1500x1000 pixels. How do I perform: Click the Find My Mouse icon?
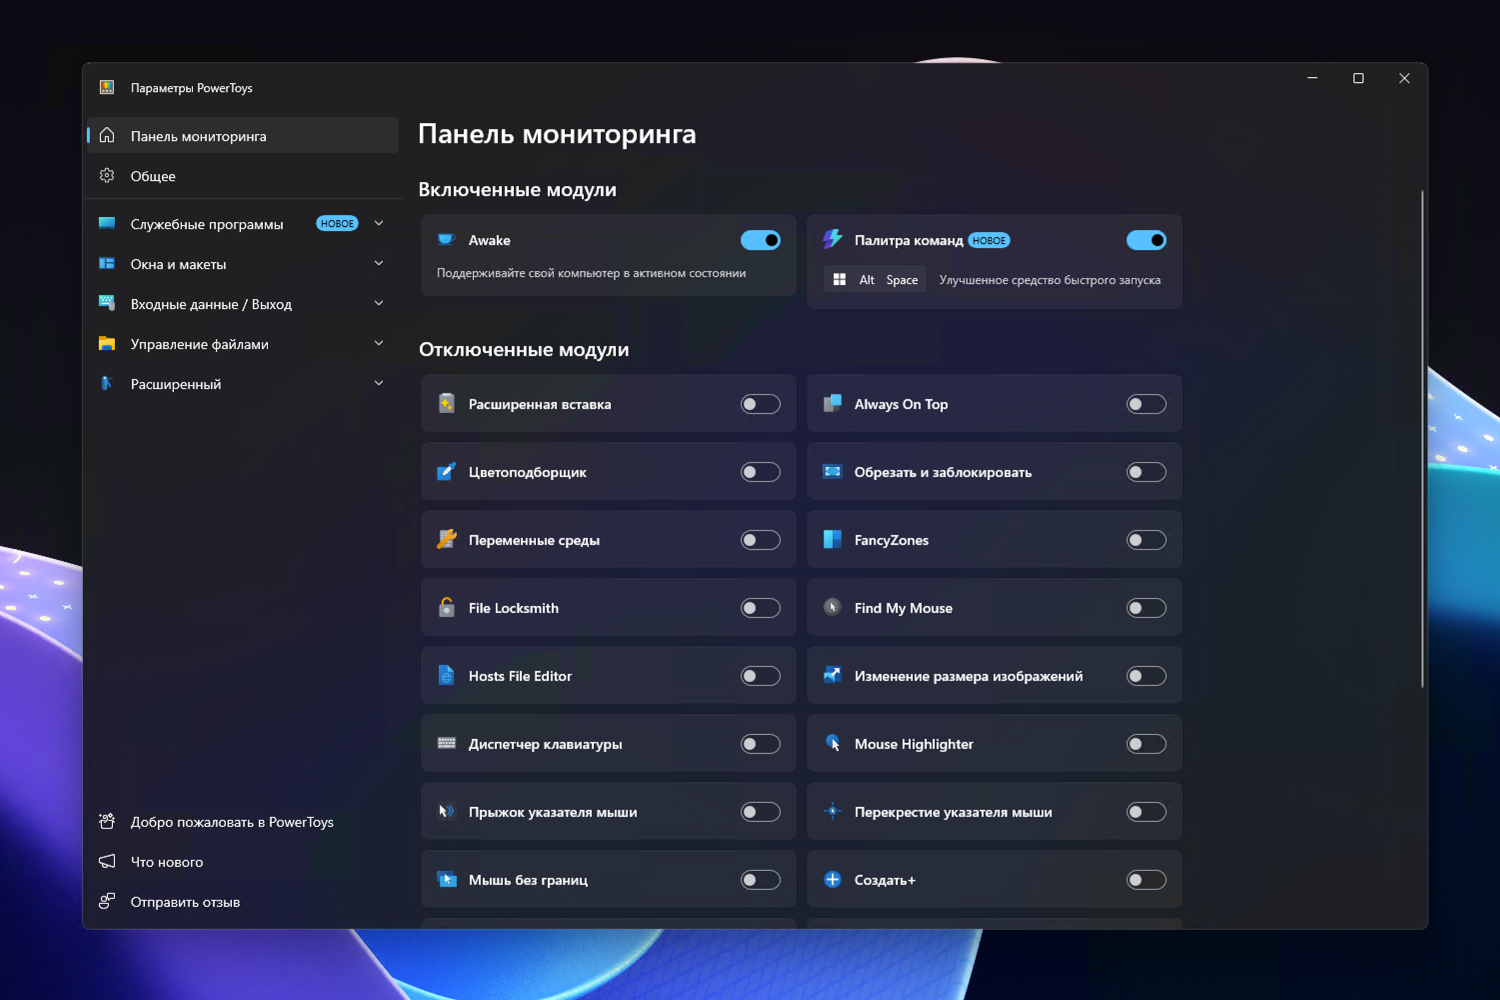pos(832,608)
